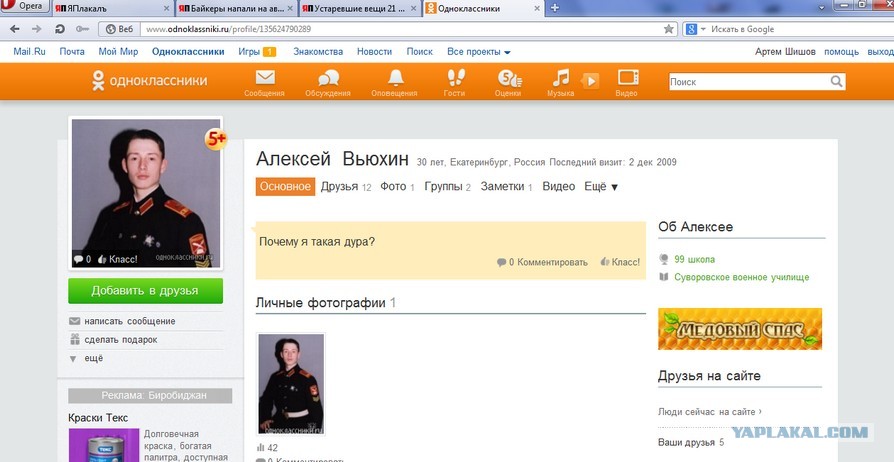The image size is (894, 462).
Task: Open the Гости footprints icon
Action: (x=455, y=78)
